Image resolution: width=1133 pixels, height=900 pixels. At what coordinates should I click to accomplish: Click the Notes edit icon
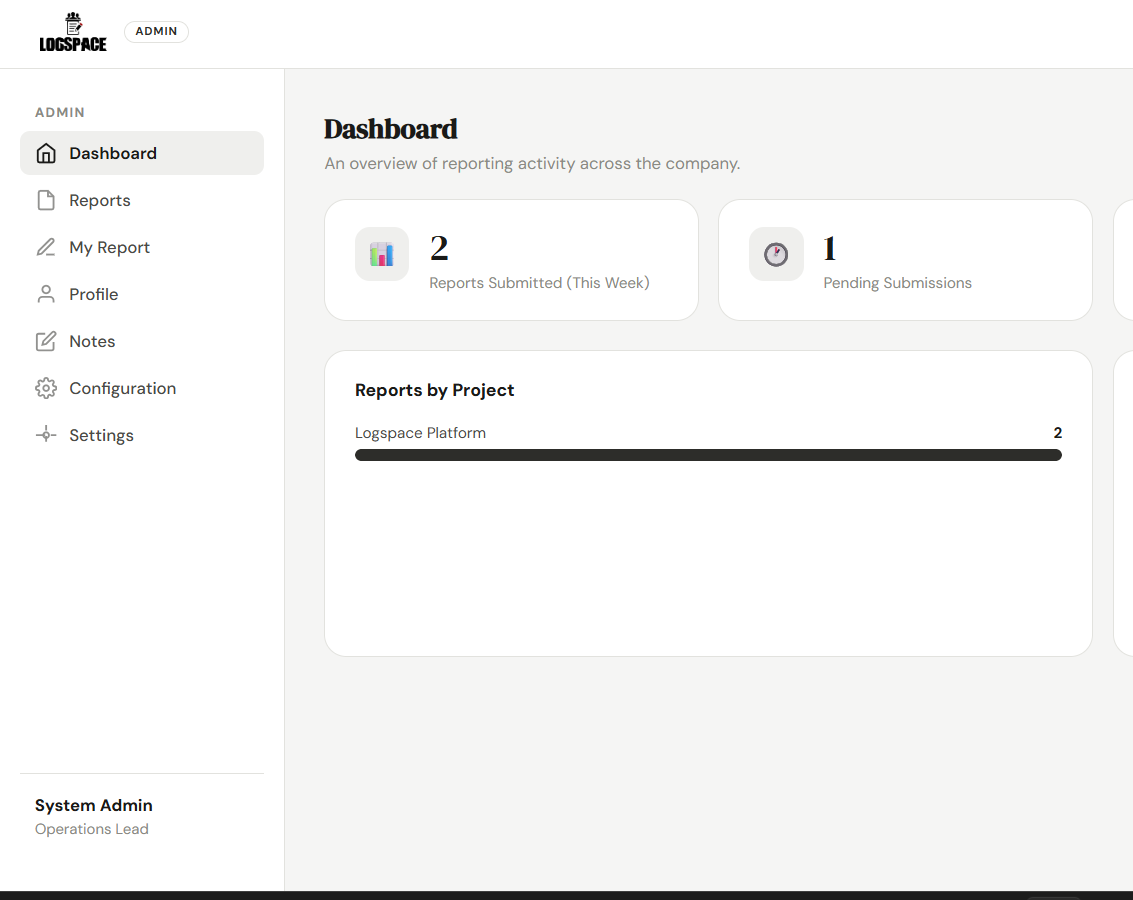click(x=46, y=341)
